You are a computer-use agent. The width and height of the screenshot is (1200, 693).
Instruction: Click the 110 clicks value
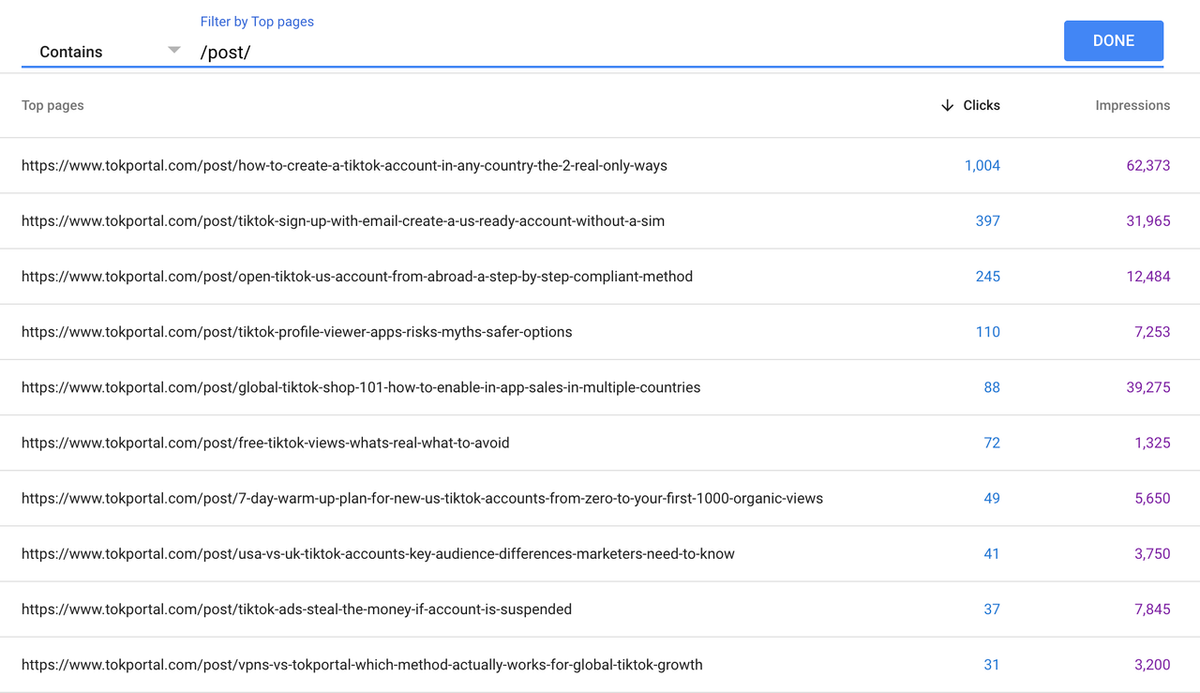[x=988, y=332]
